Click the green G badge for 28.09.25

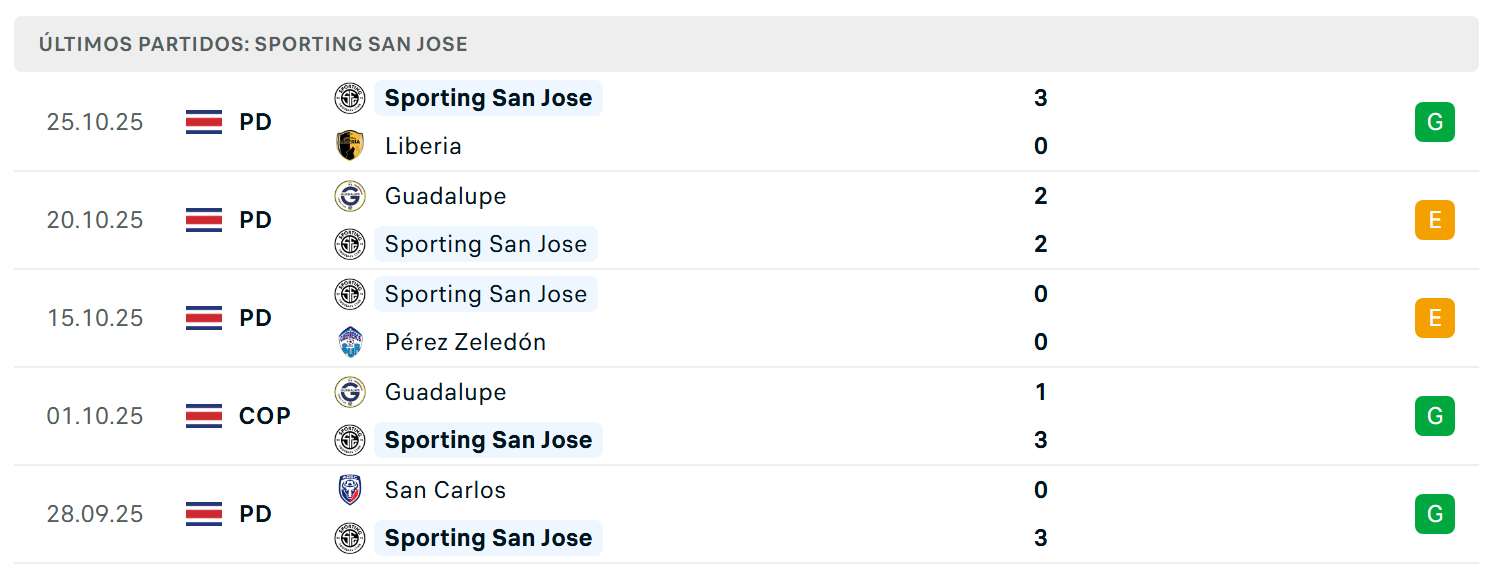[x=1434, y=514]
